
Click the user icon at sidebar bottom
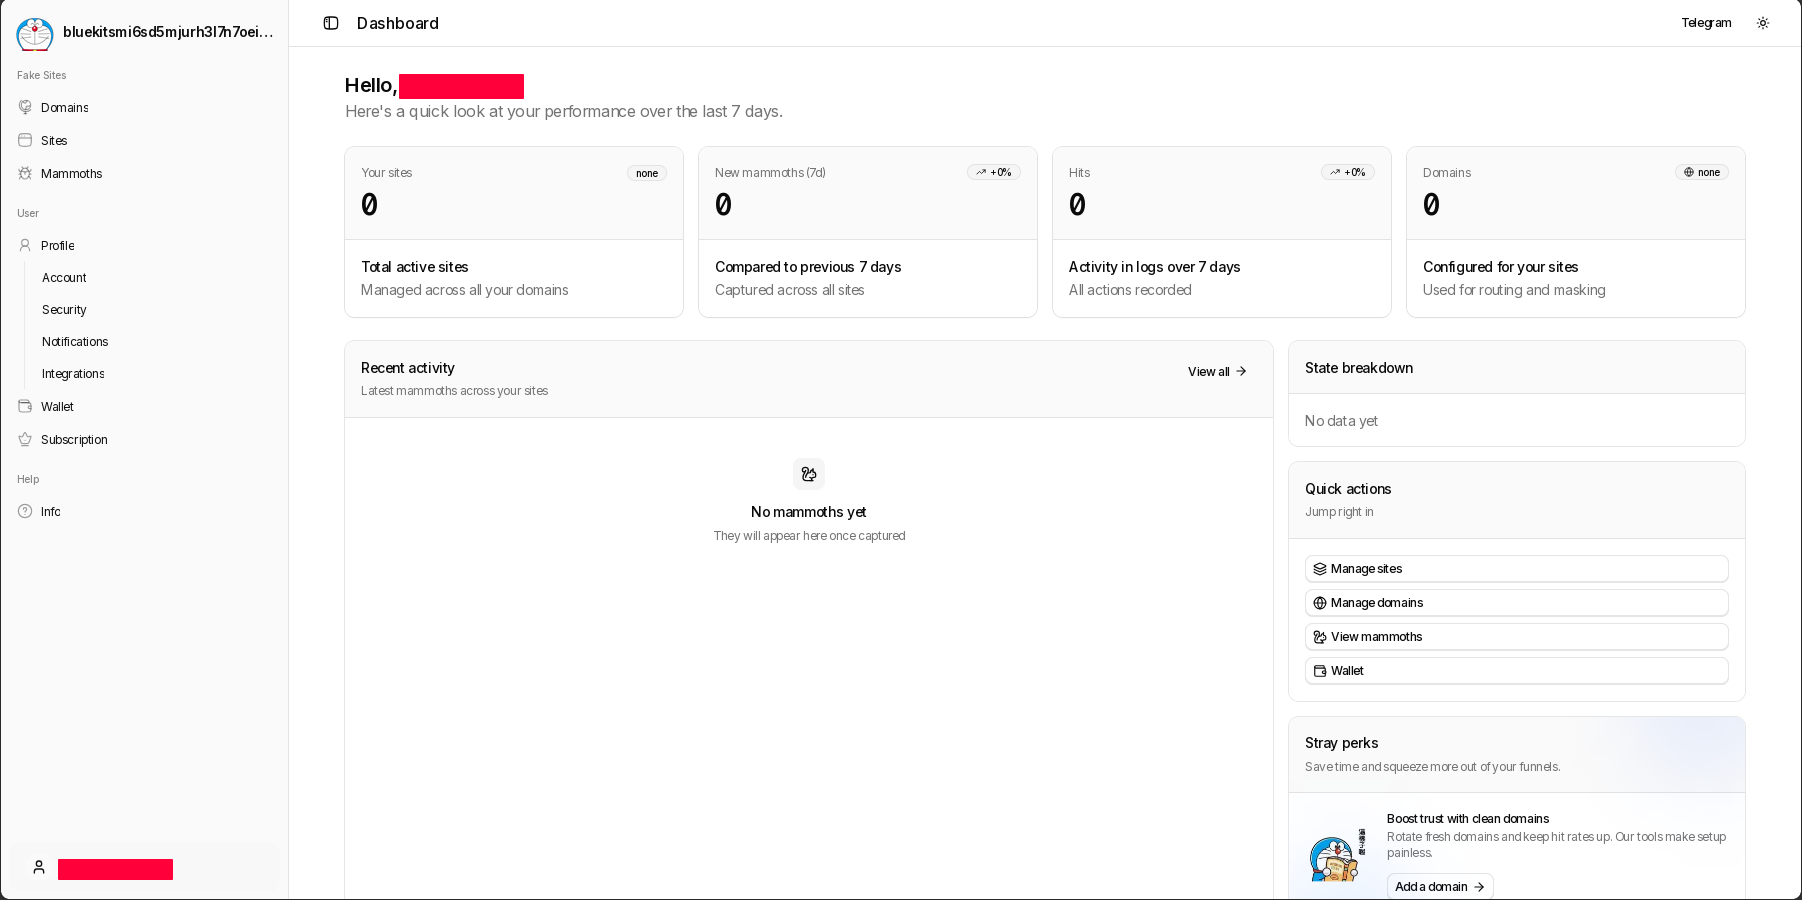tap(39, 868)
